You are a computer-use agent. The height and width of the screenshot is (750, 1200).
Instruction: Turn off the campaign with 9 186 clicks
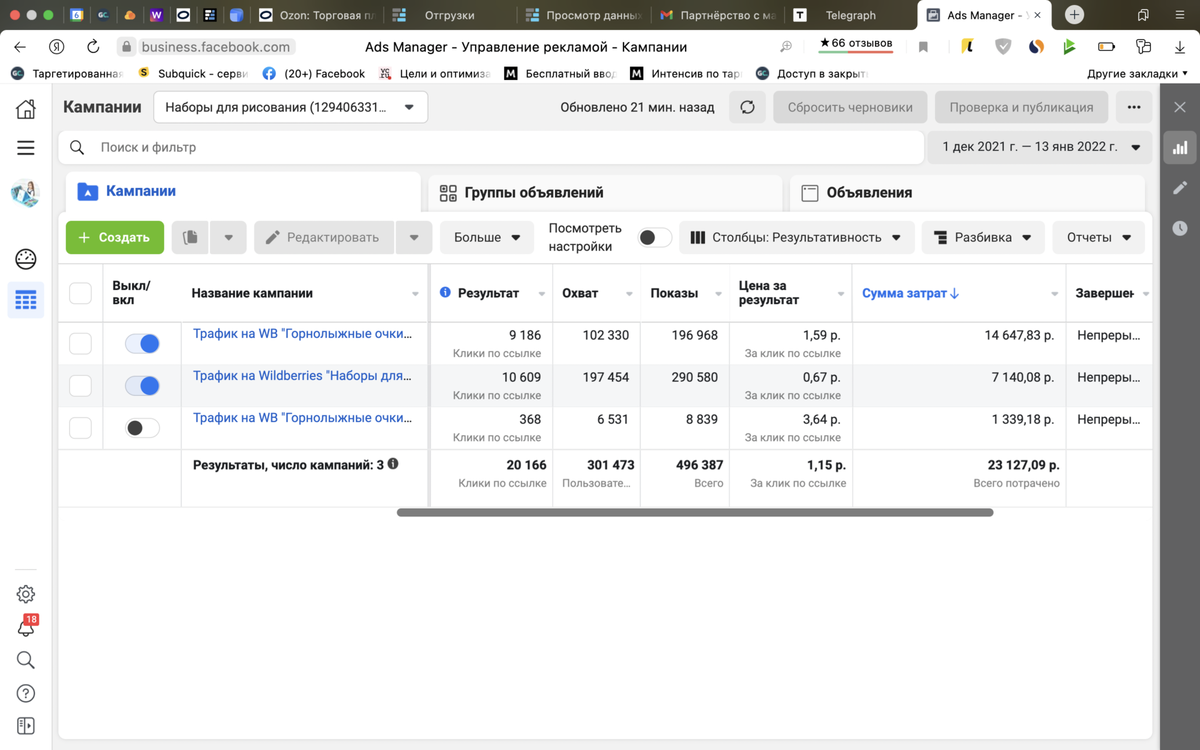142,344
